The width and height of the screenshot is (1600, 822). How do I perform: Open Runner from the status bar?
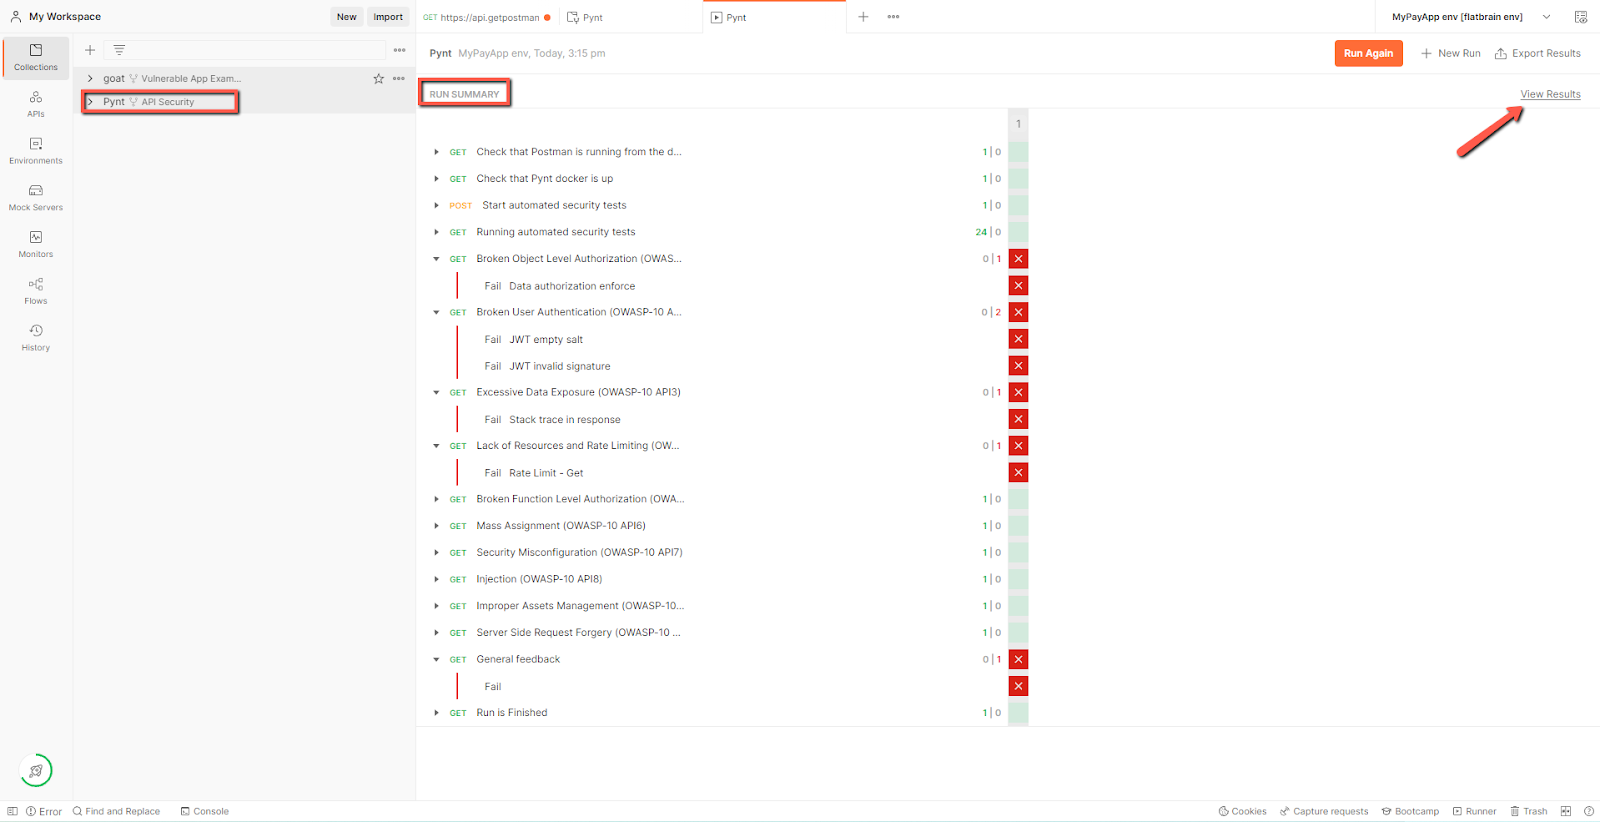[1474, 811]
